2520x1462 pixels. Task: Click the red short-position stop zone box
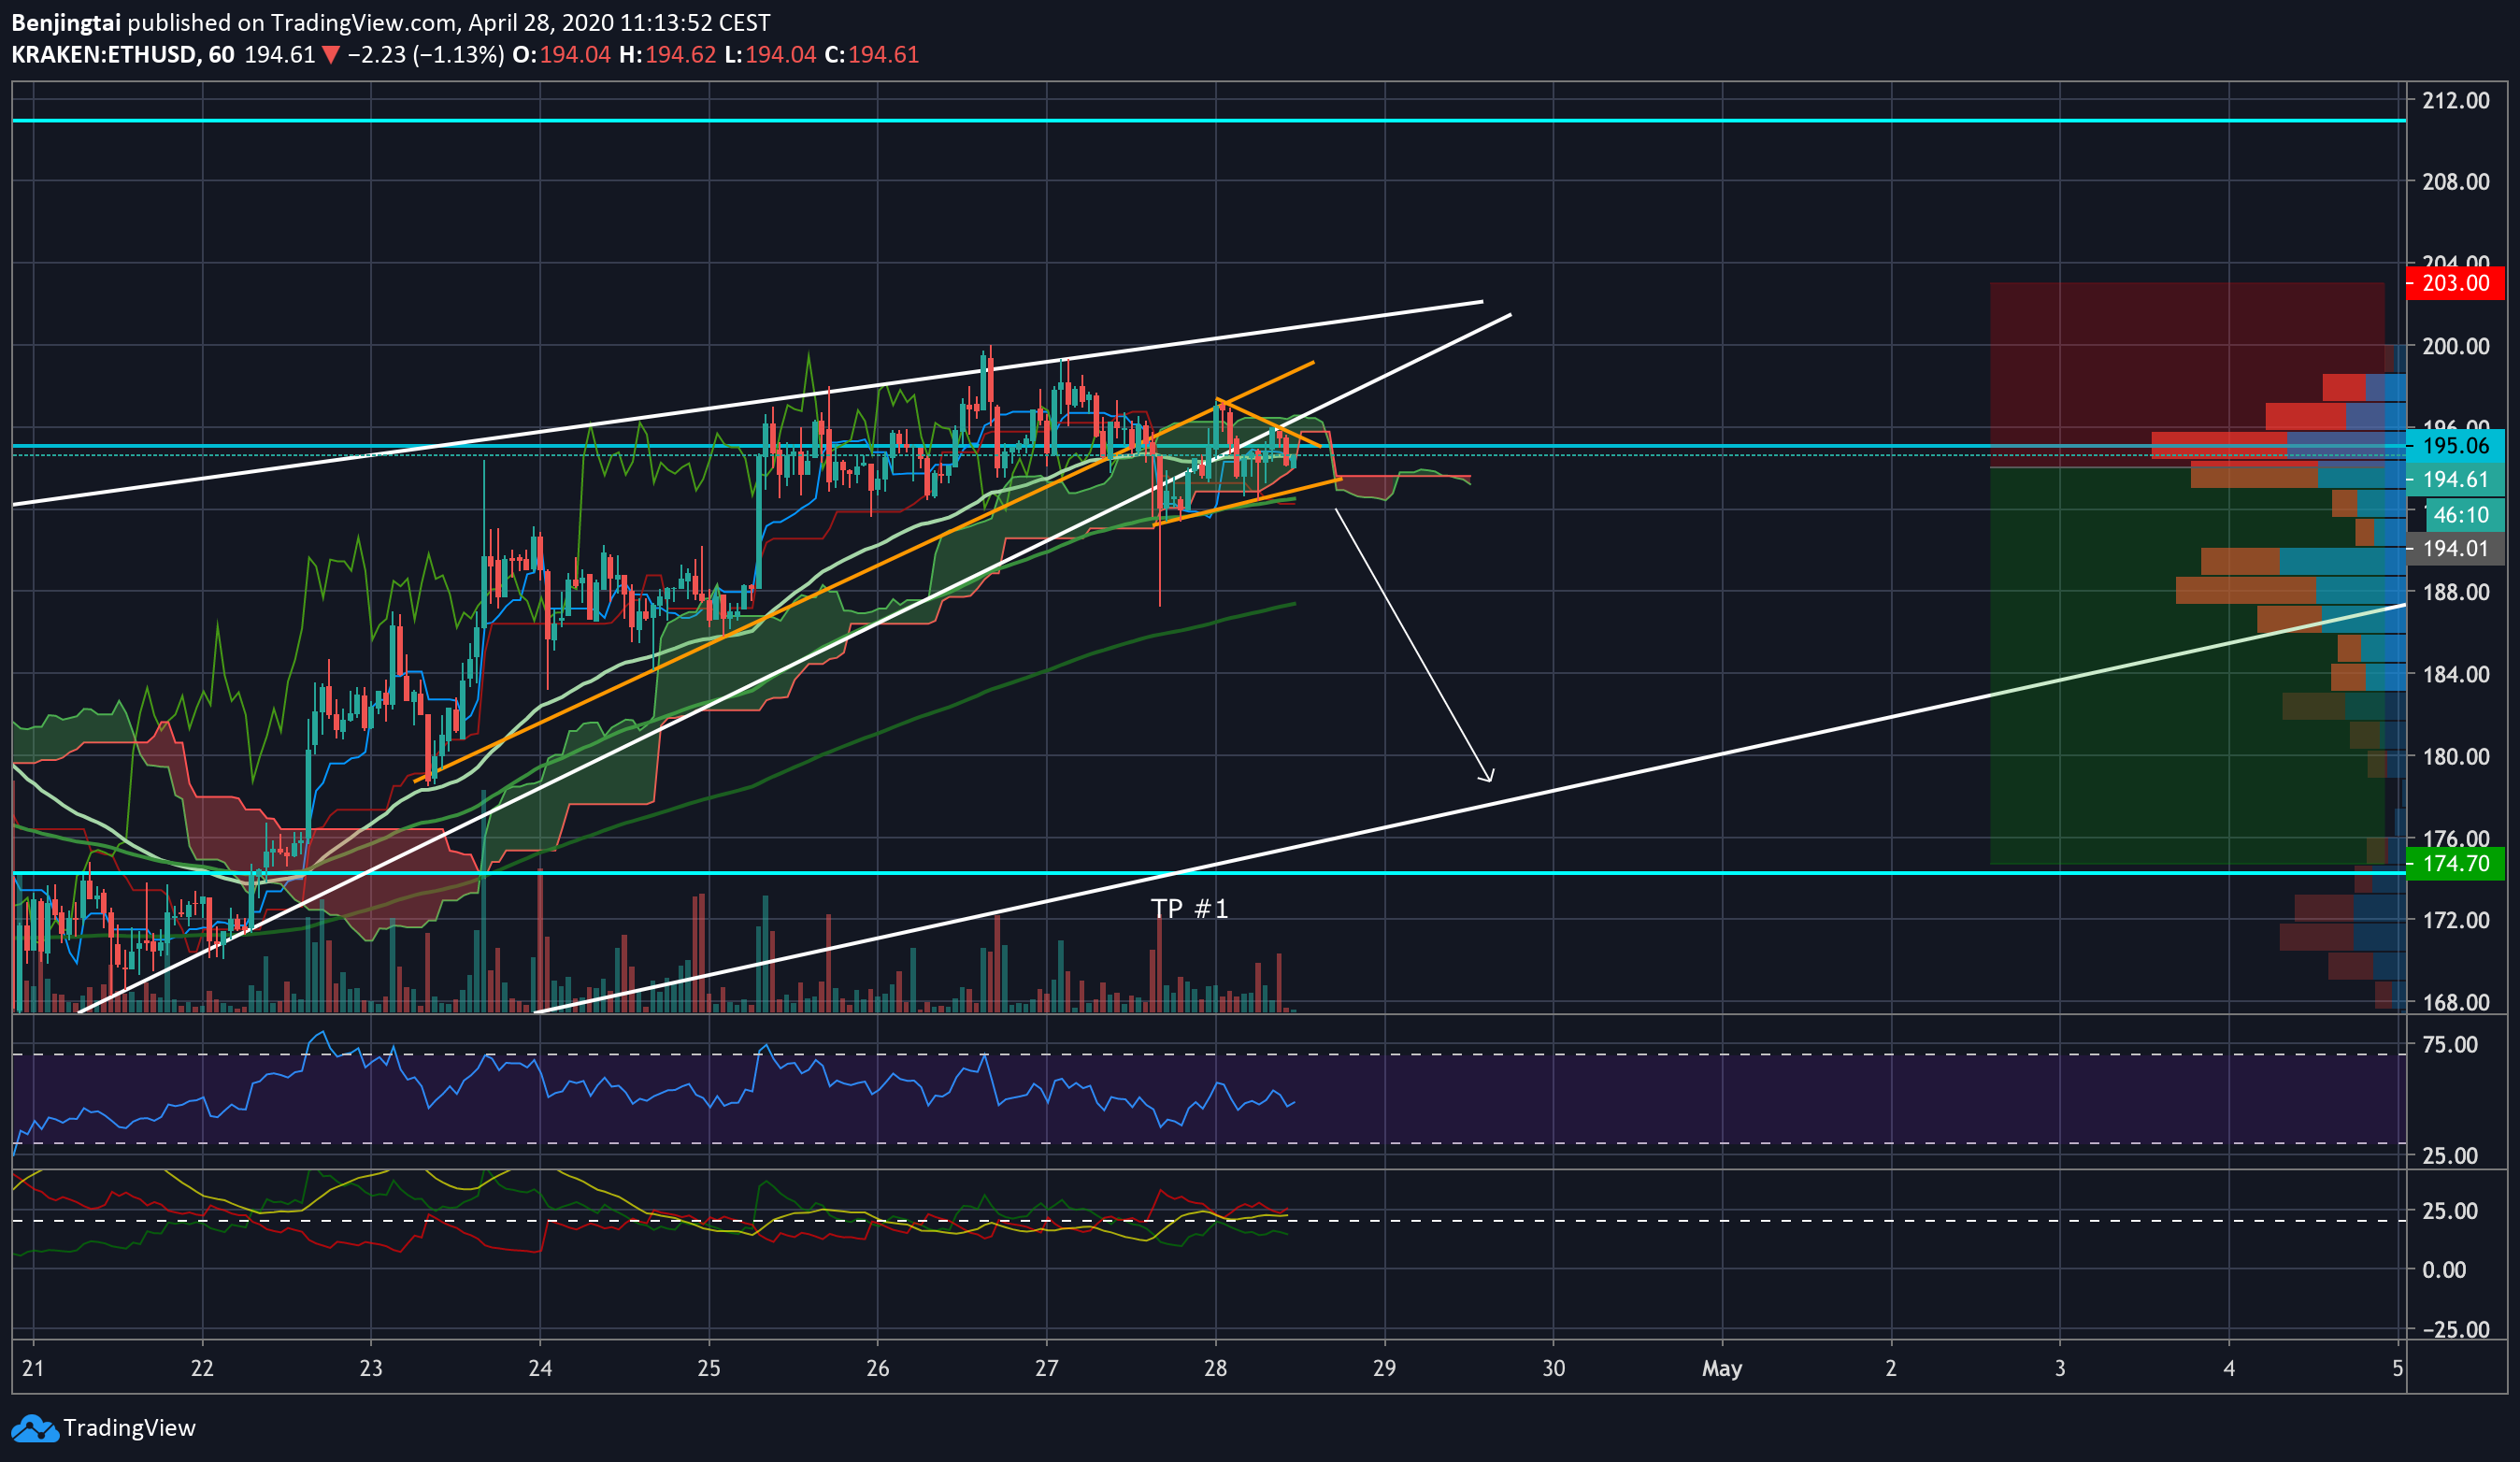pos(2187,375)
